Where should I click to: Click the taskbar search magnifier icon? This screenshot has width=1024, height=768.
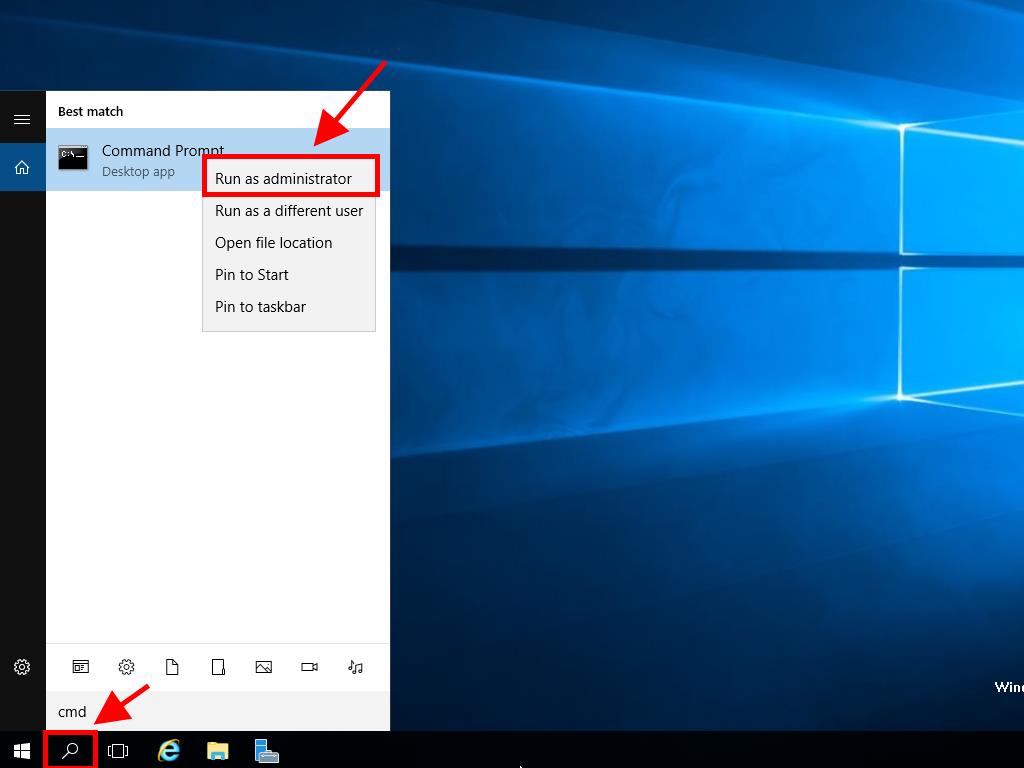coord(70,750)
